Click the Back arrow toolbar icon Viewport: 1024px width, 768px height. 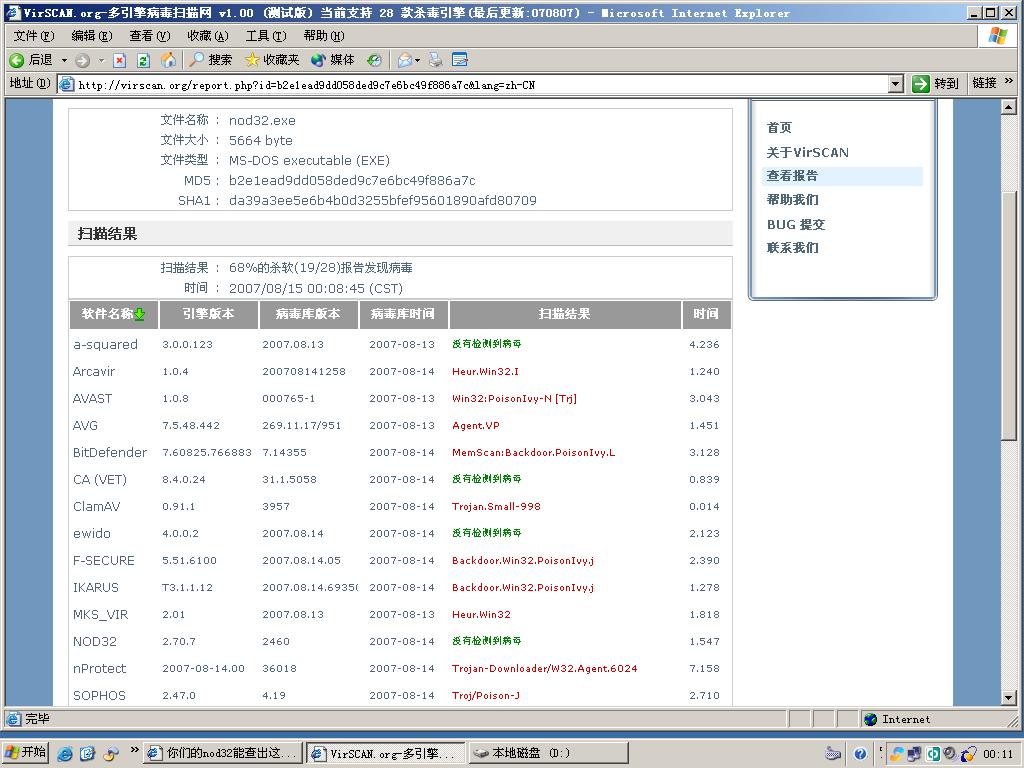pos(17,60)
